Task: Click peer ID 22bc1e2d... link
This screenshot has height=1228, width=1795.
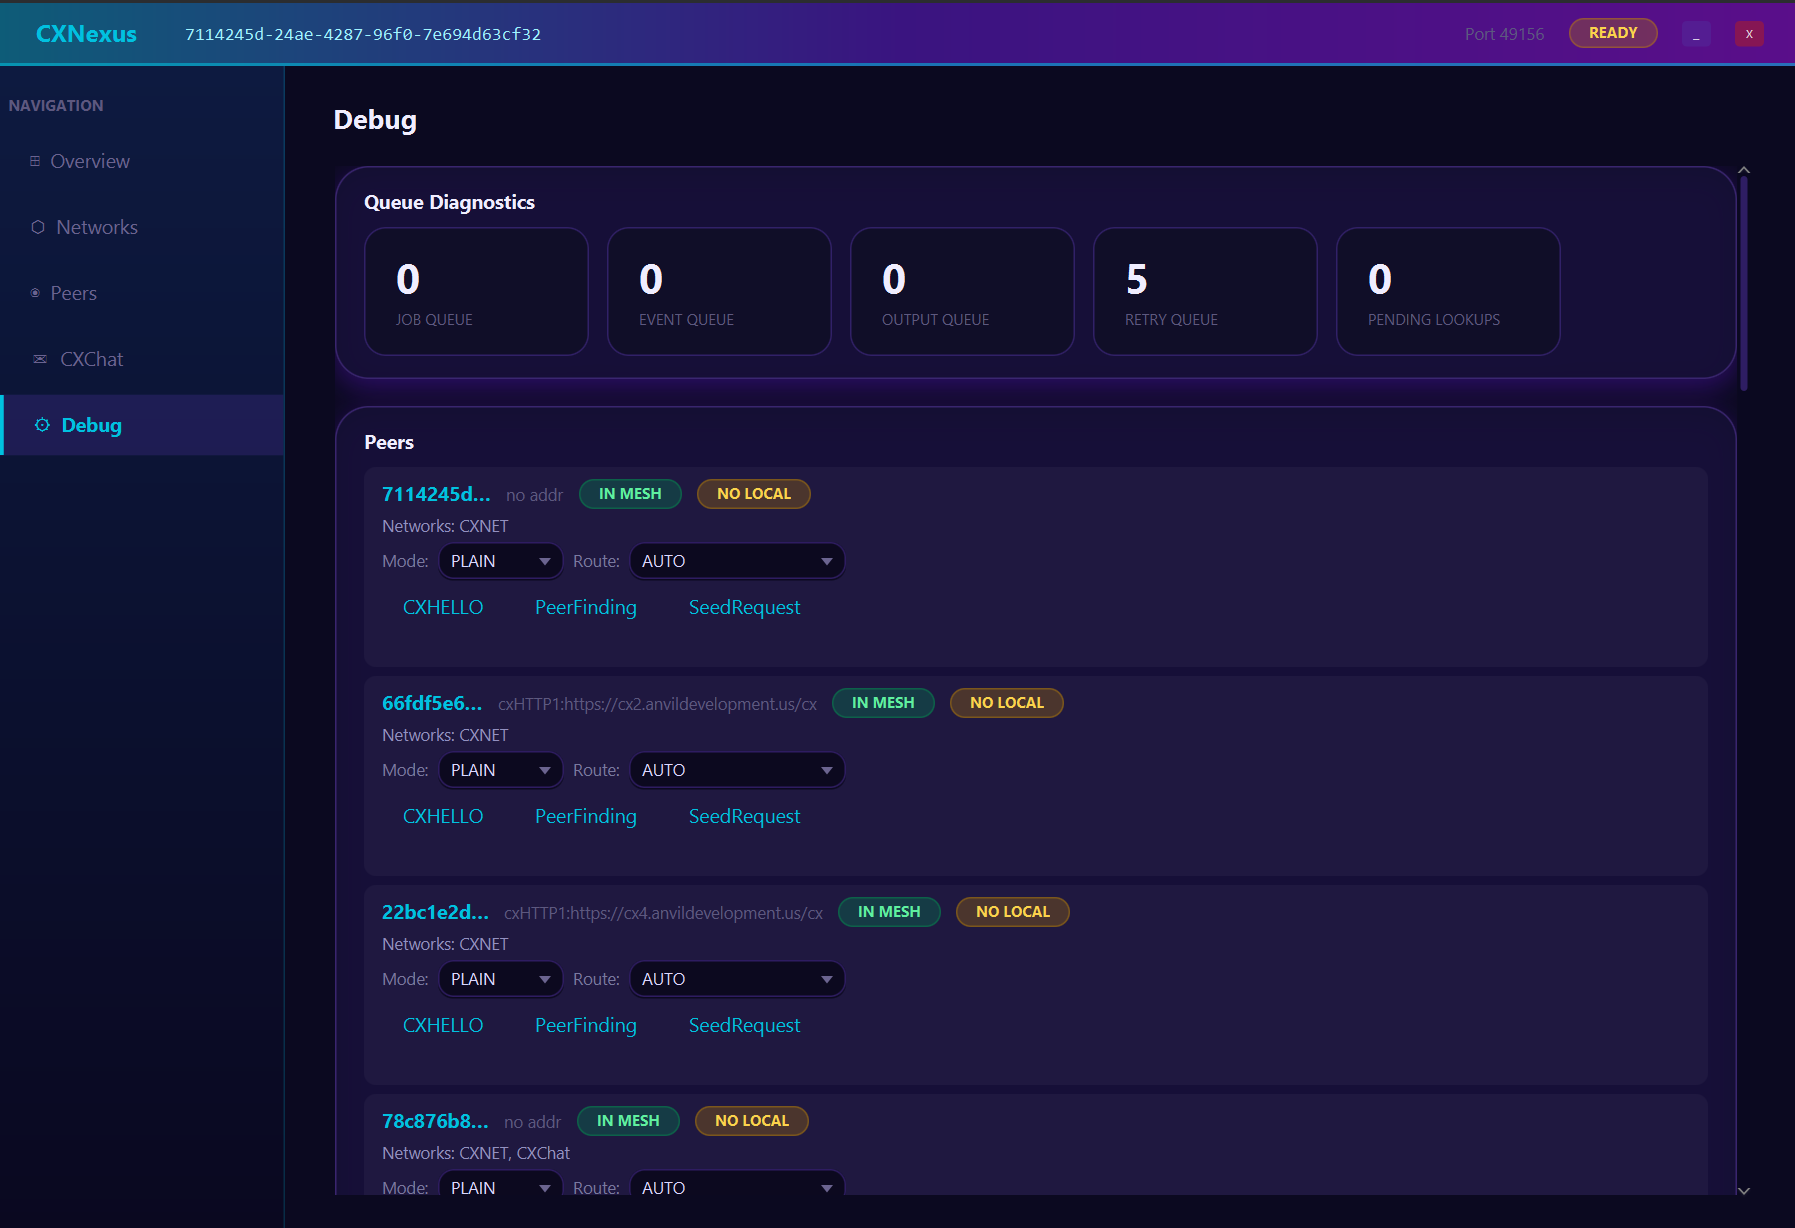Action: pyautogui.click(x=435, y=912)
